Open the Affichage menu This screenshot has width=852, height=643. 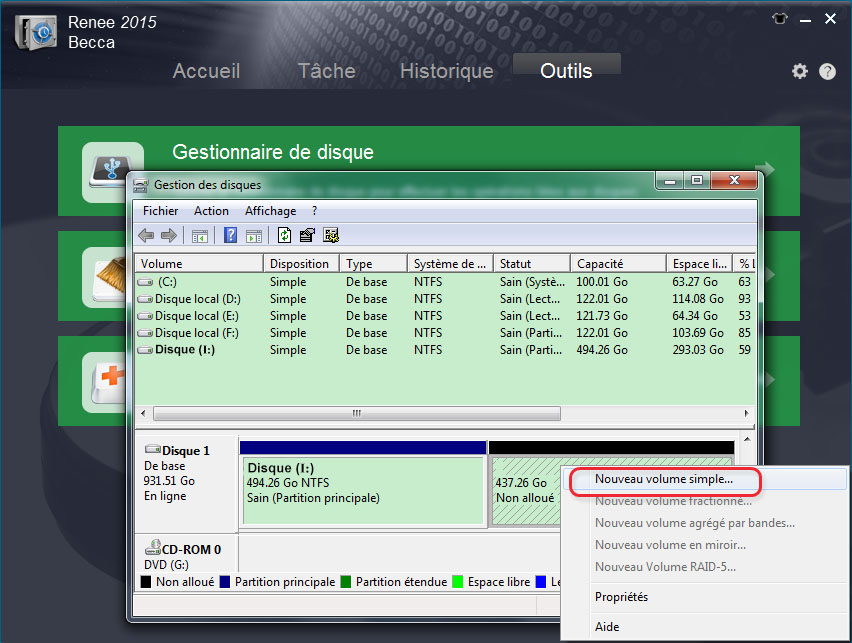pyautogui.click(x=270, y=211)
